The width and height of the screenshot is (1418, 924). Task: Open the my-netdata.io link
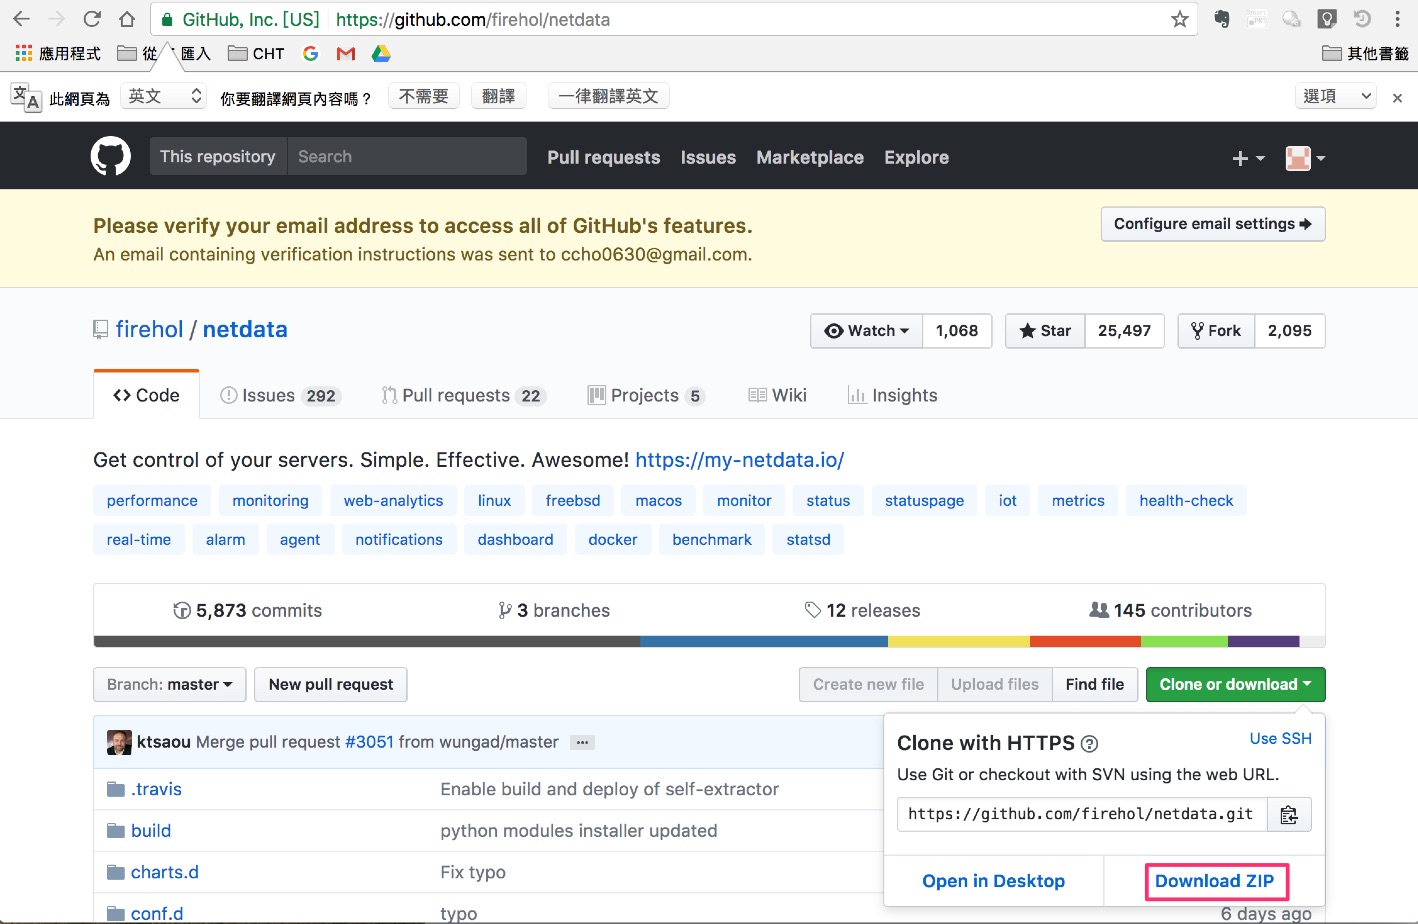(740, 460)
